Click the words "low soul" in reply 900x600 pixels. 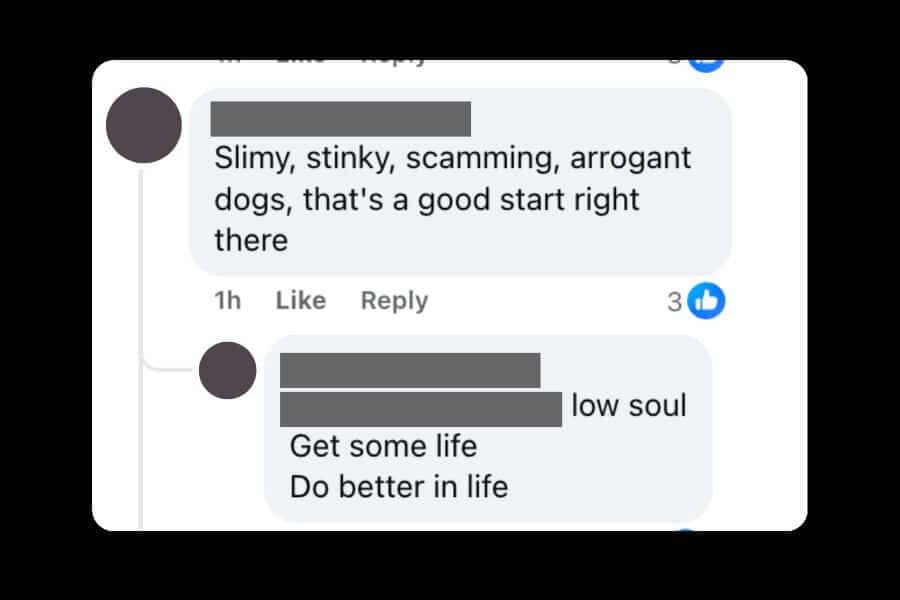coord(629,405)
